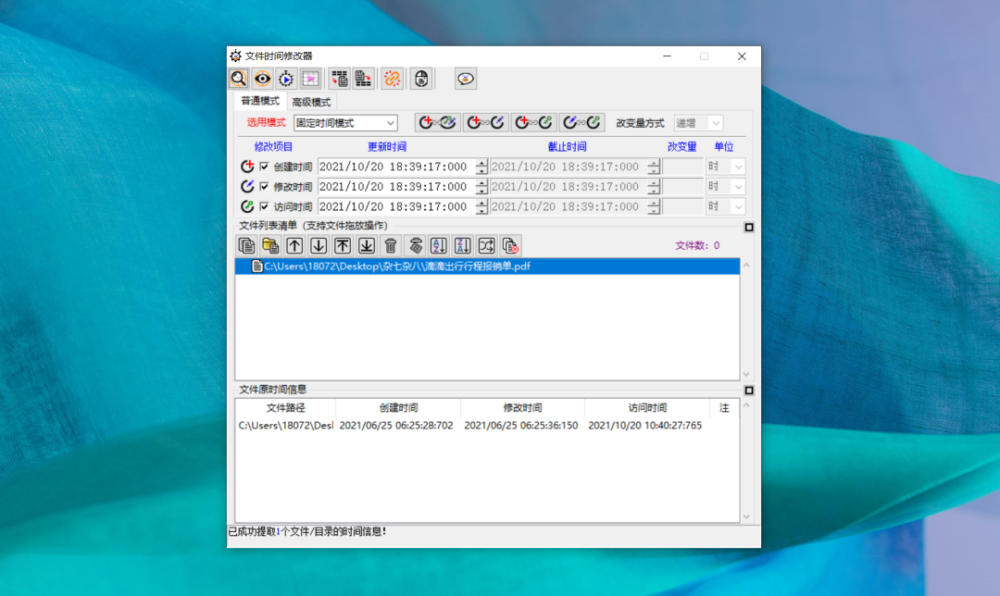Click the file list scrollbar down arrow

[x=746, y=374]
